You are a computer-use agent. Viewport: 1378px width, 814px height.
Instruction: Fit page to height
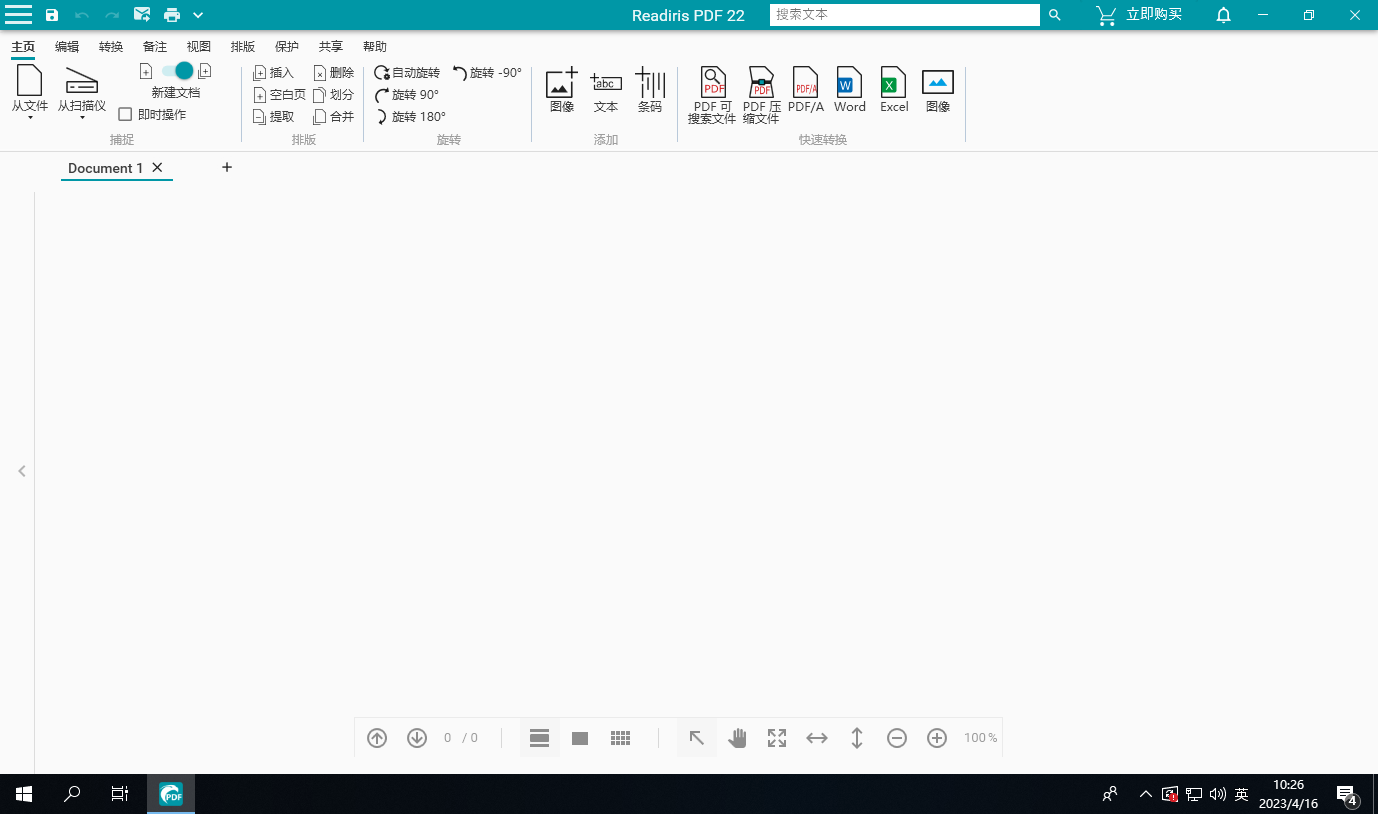[x=857, y=738]
